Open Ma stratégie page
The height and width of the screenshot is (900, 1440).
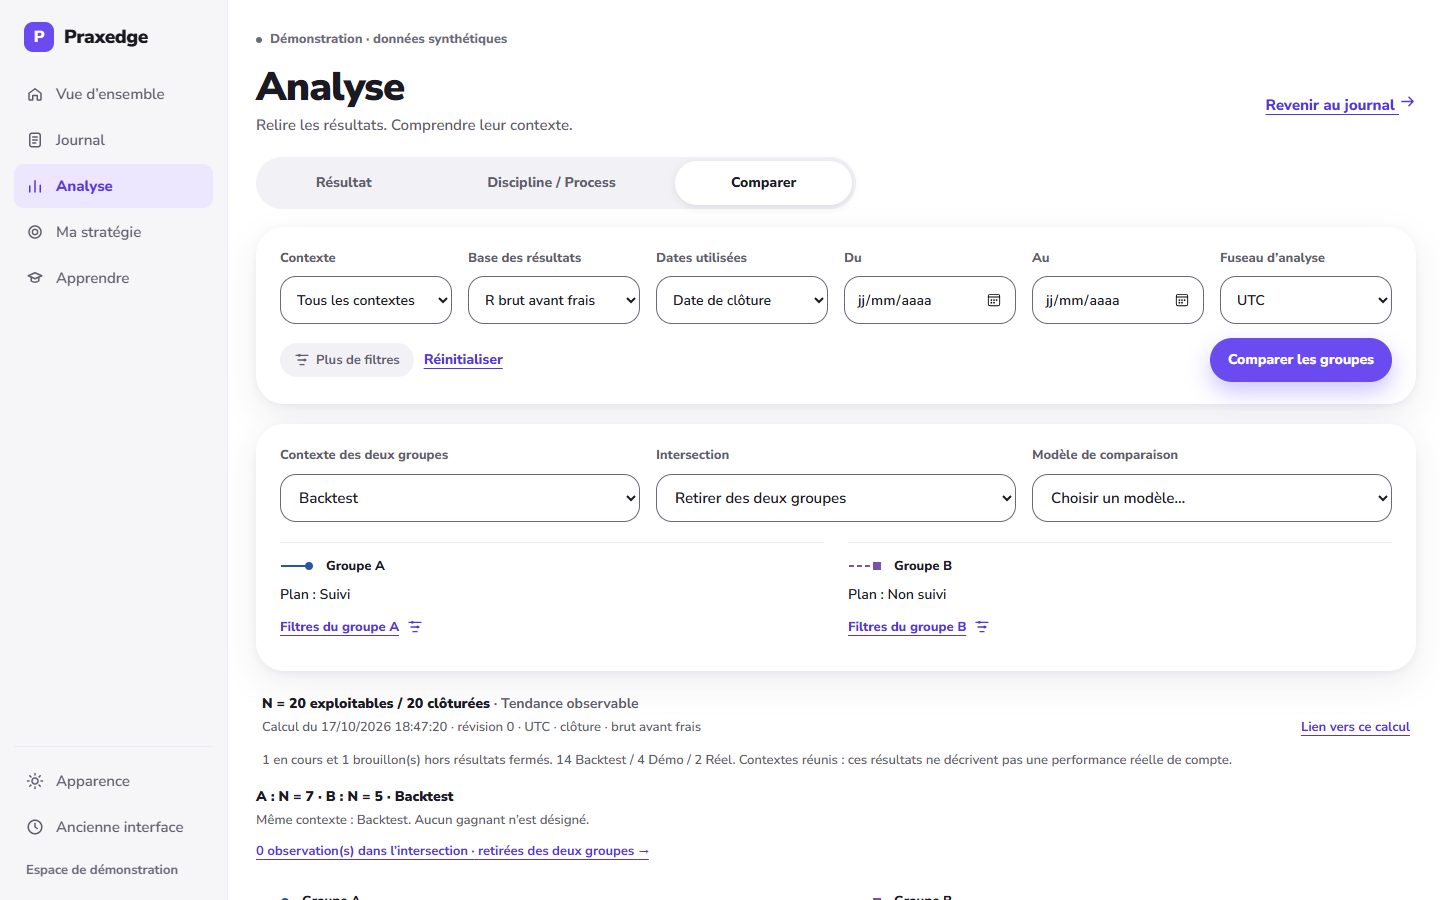[x=113, y=232]
